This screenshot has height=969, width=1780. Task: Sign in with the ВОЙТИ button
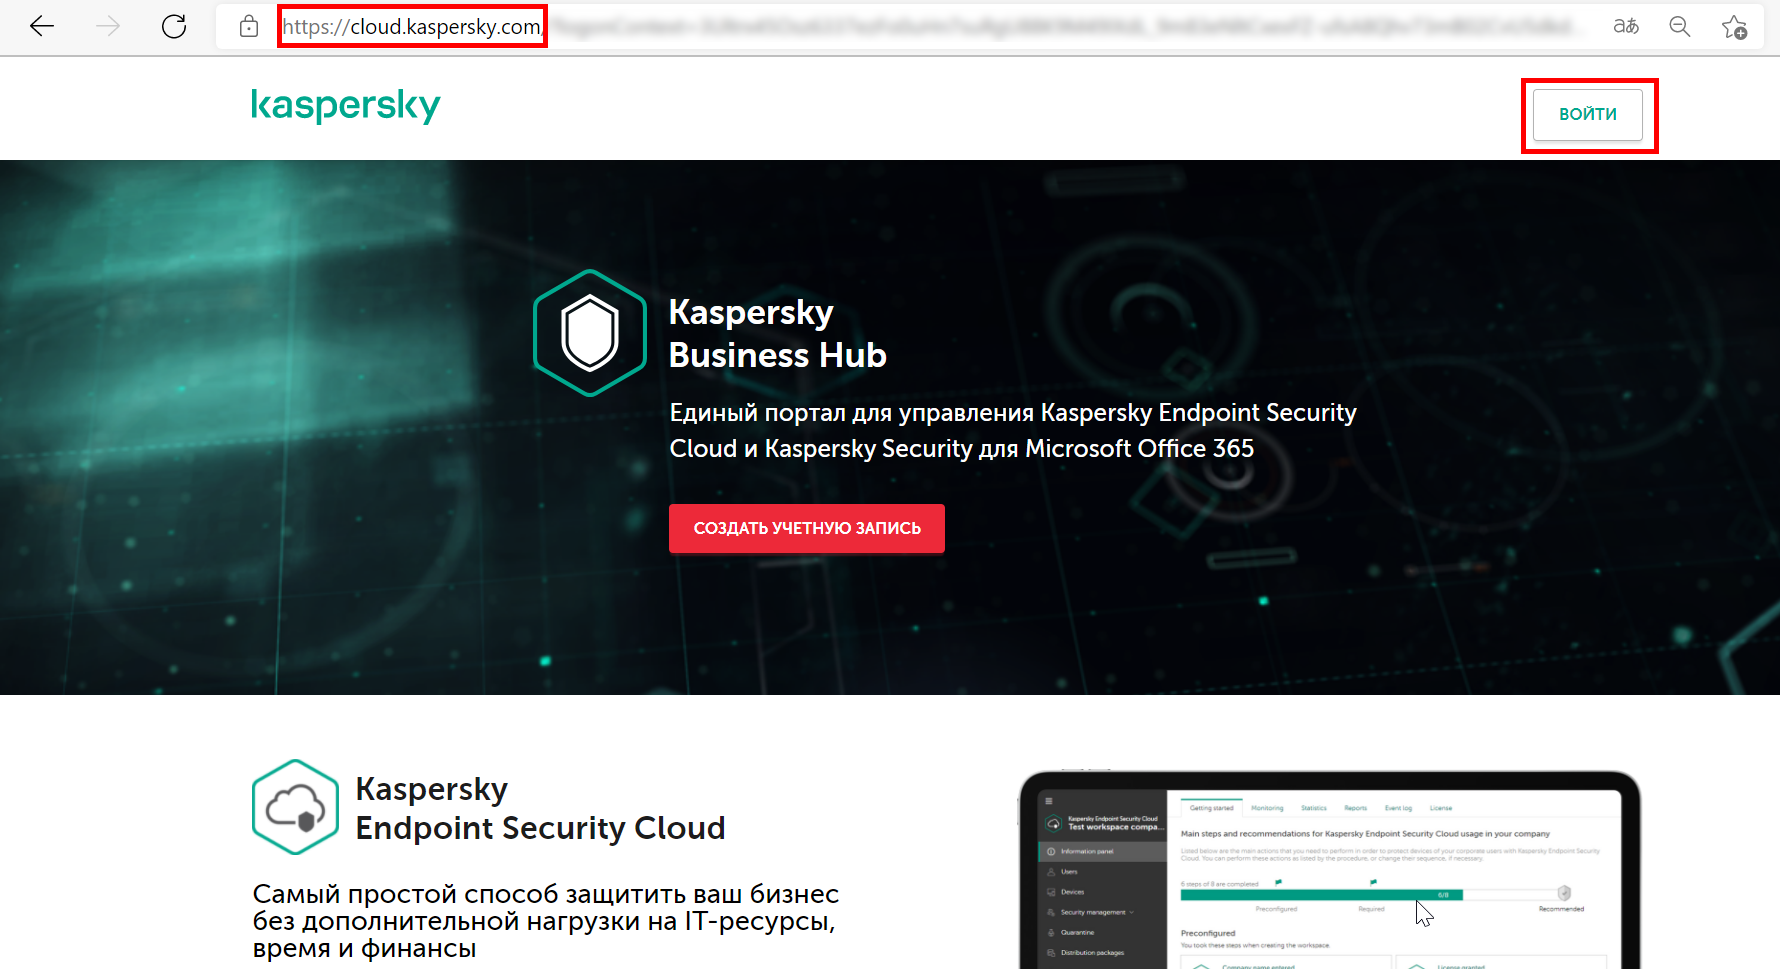(1588, 114)
